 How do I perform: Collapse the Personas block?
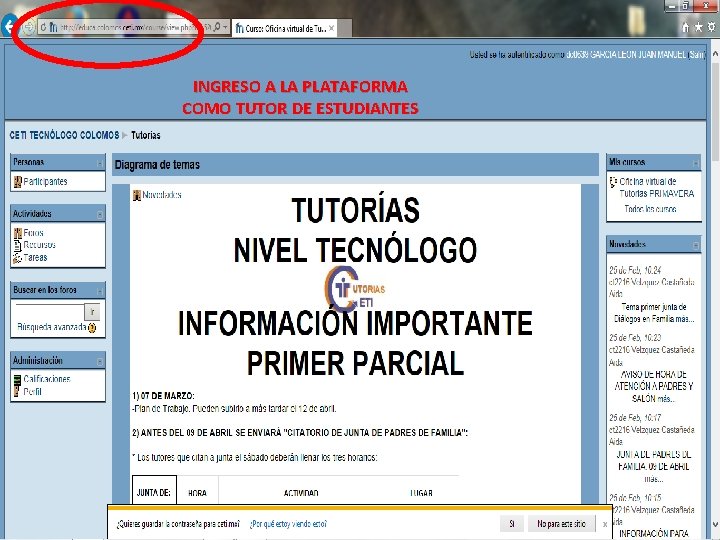pyautogui.click(x=100, y=163)
